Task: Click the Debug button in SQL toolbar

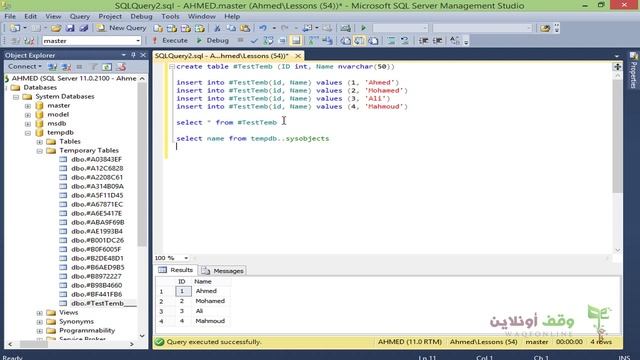Action: 213,40
